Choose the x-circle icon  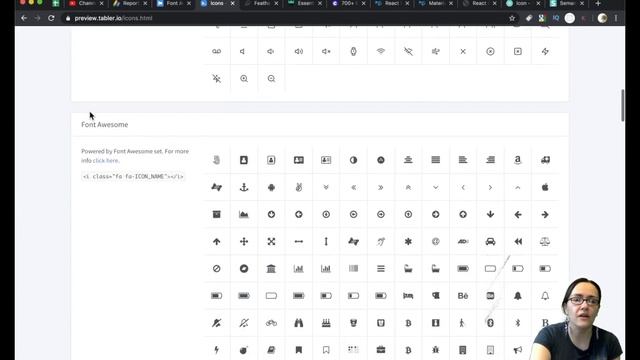point(490,51)
